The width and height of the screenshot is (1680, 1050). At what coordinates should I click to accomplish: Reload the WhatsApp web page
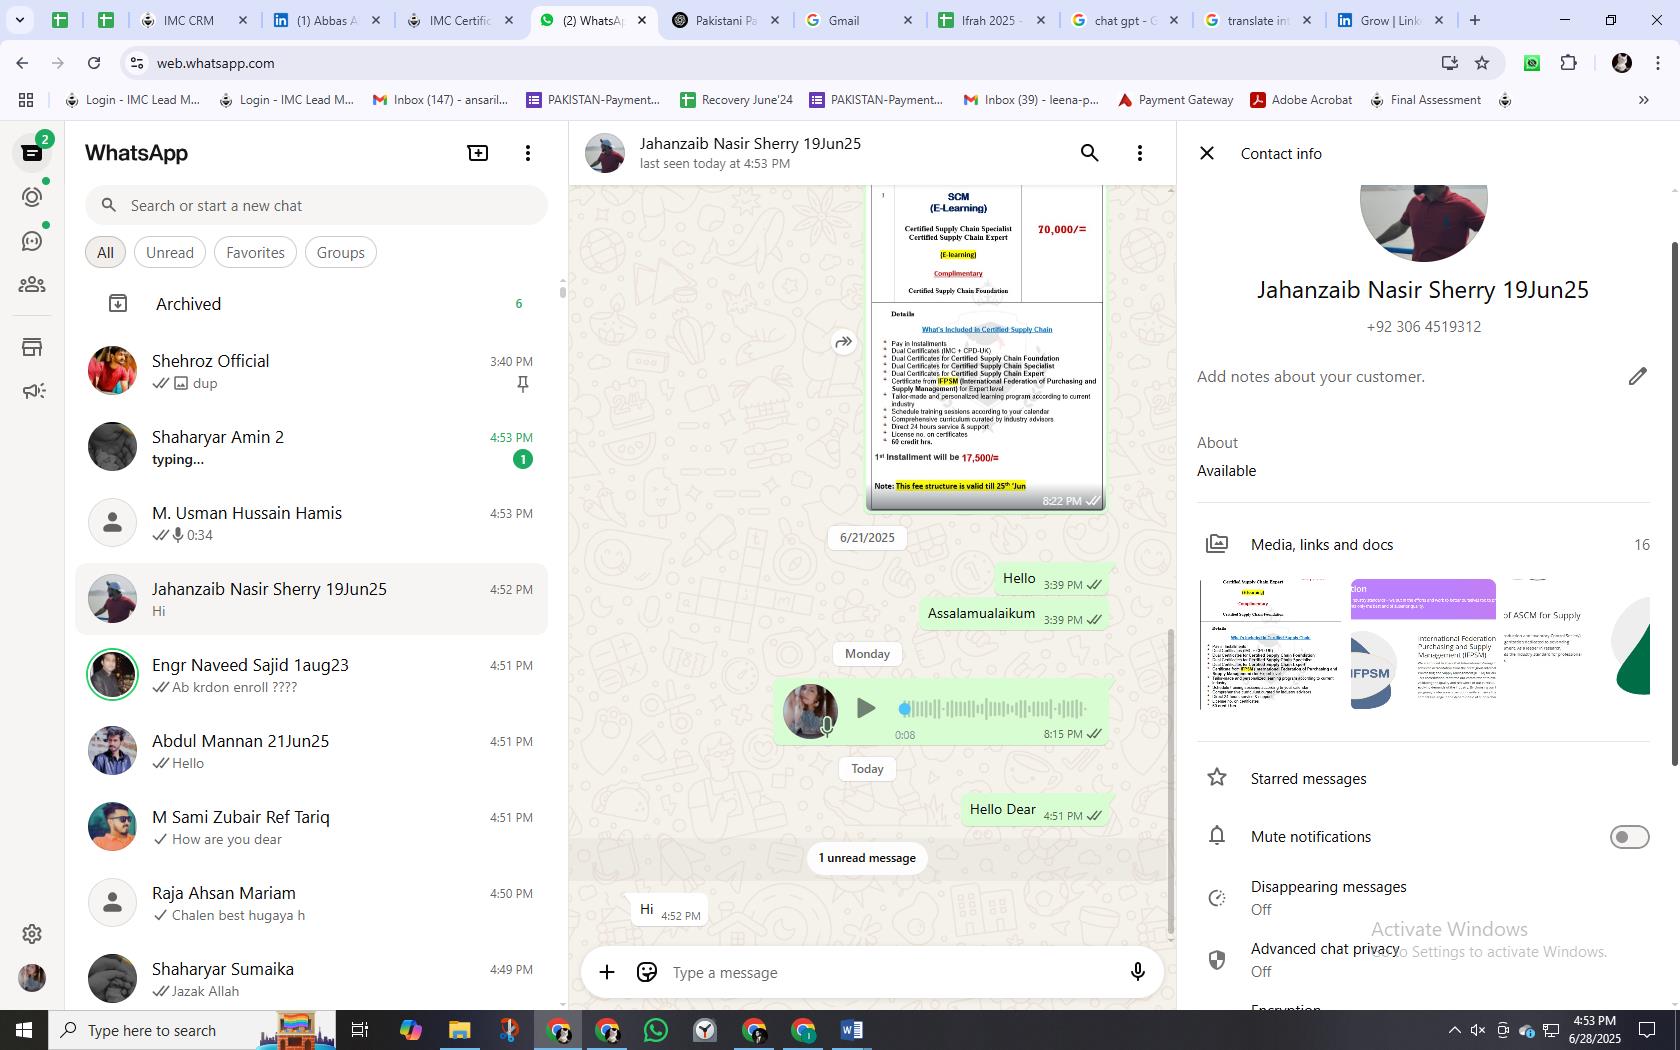pos(94,63)
